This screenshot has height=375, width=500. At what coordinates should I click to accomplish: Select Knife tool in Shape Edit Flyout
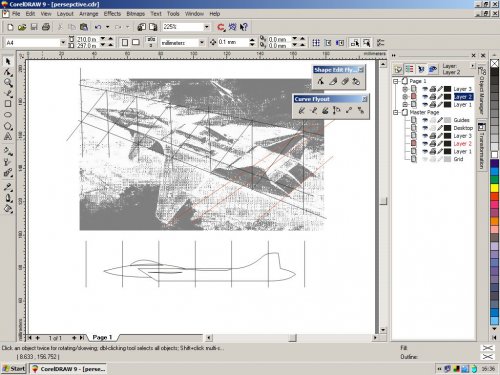pos(333,81)
